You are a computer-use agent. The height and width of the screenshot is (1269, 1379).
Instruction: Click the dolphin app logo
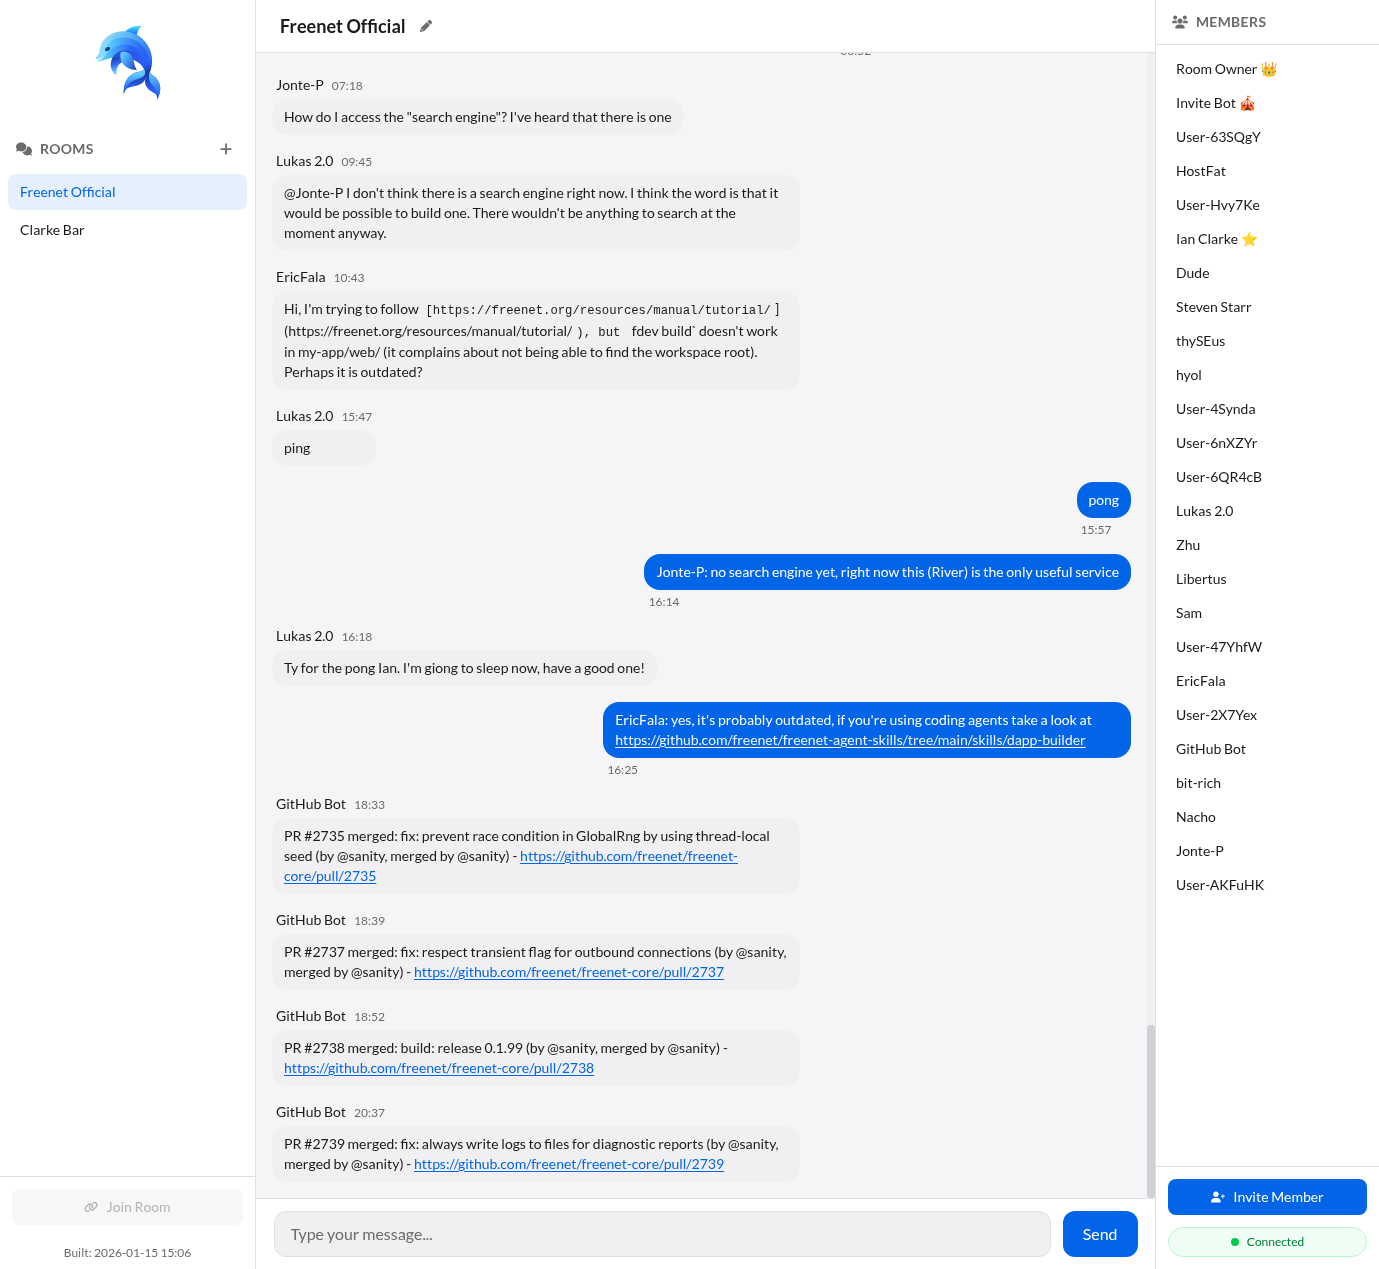point(127,62)
